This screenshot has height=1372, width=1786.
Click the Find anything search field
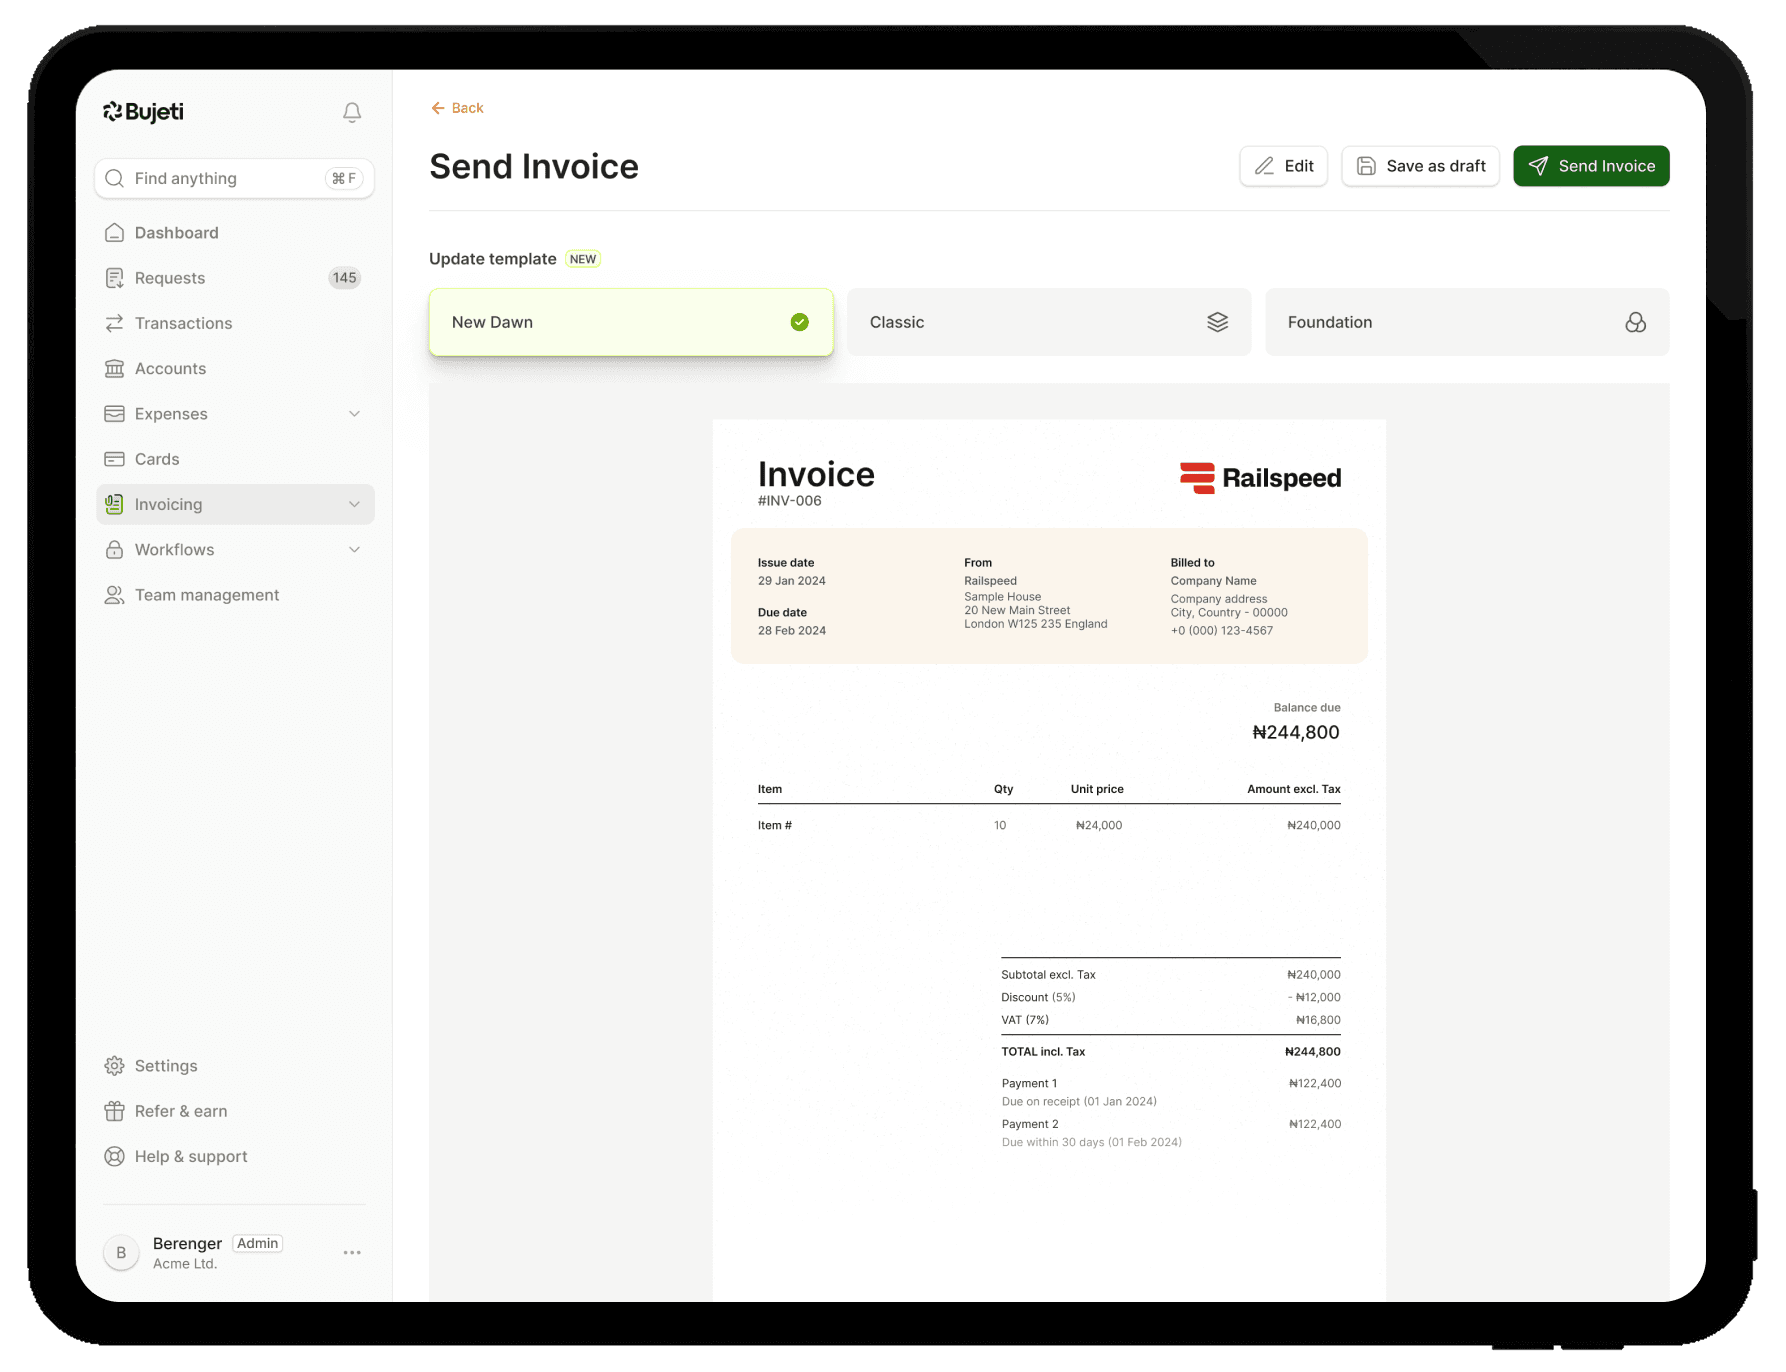[234, 178]
